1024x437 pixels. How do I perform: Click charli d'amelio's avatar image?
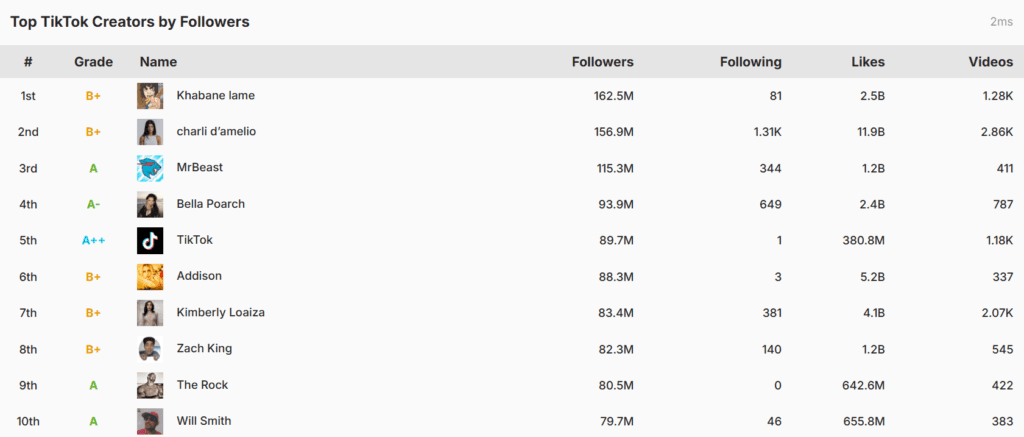pos(150,132)
